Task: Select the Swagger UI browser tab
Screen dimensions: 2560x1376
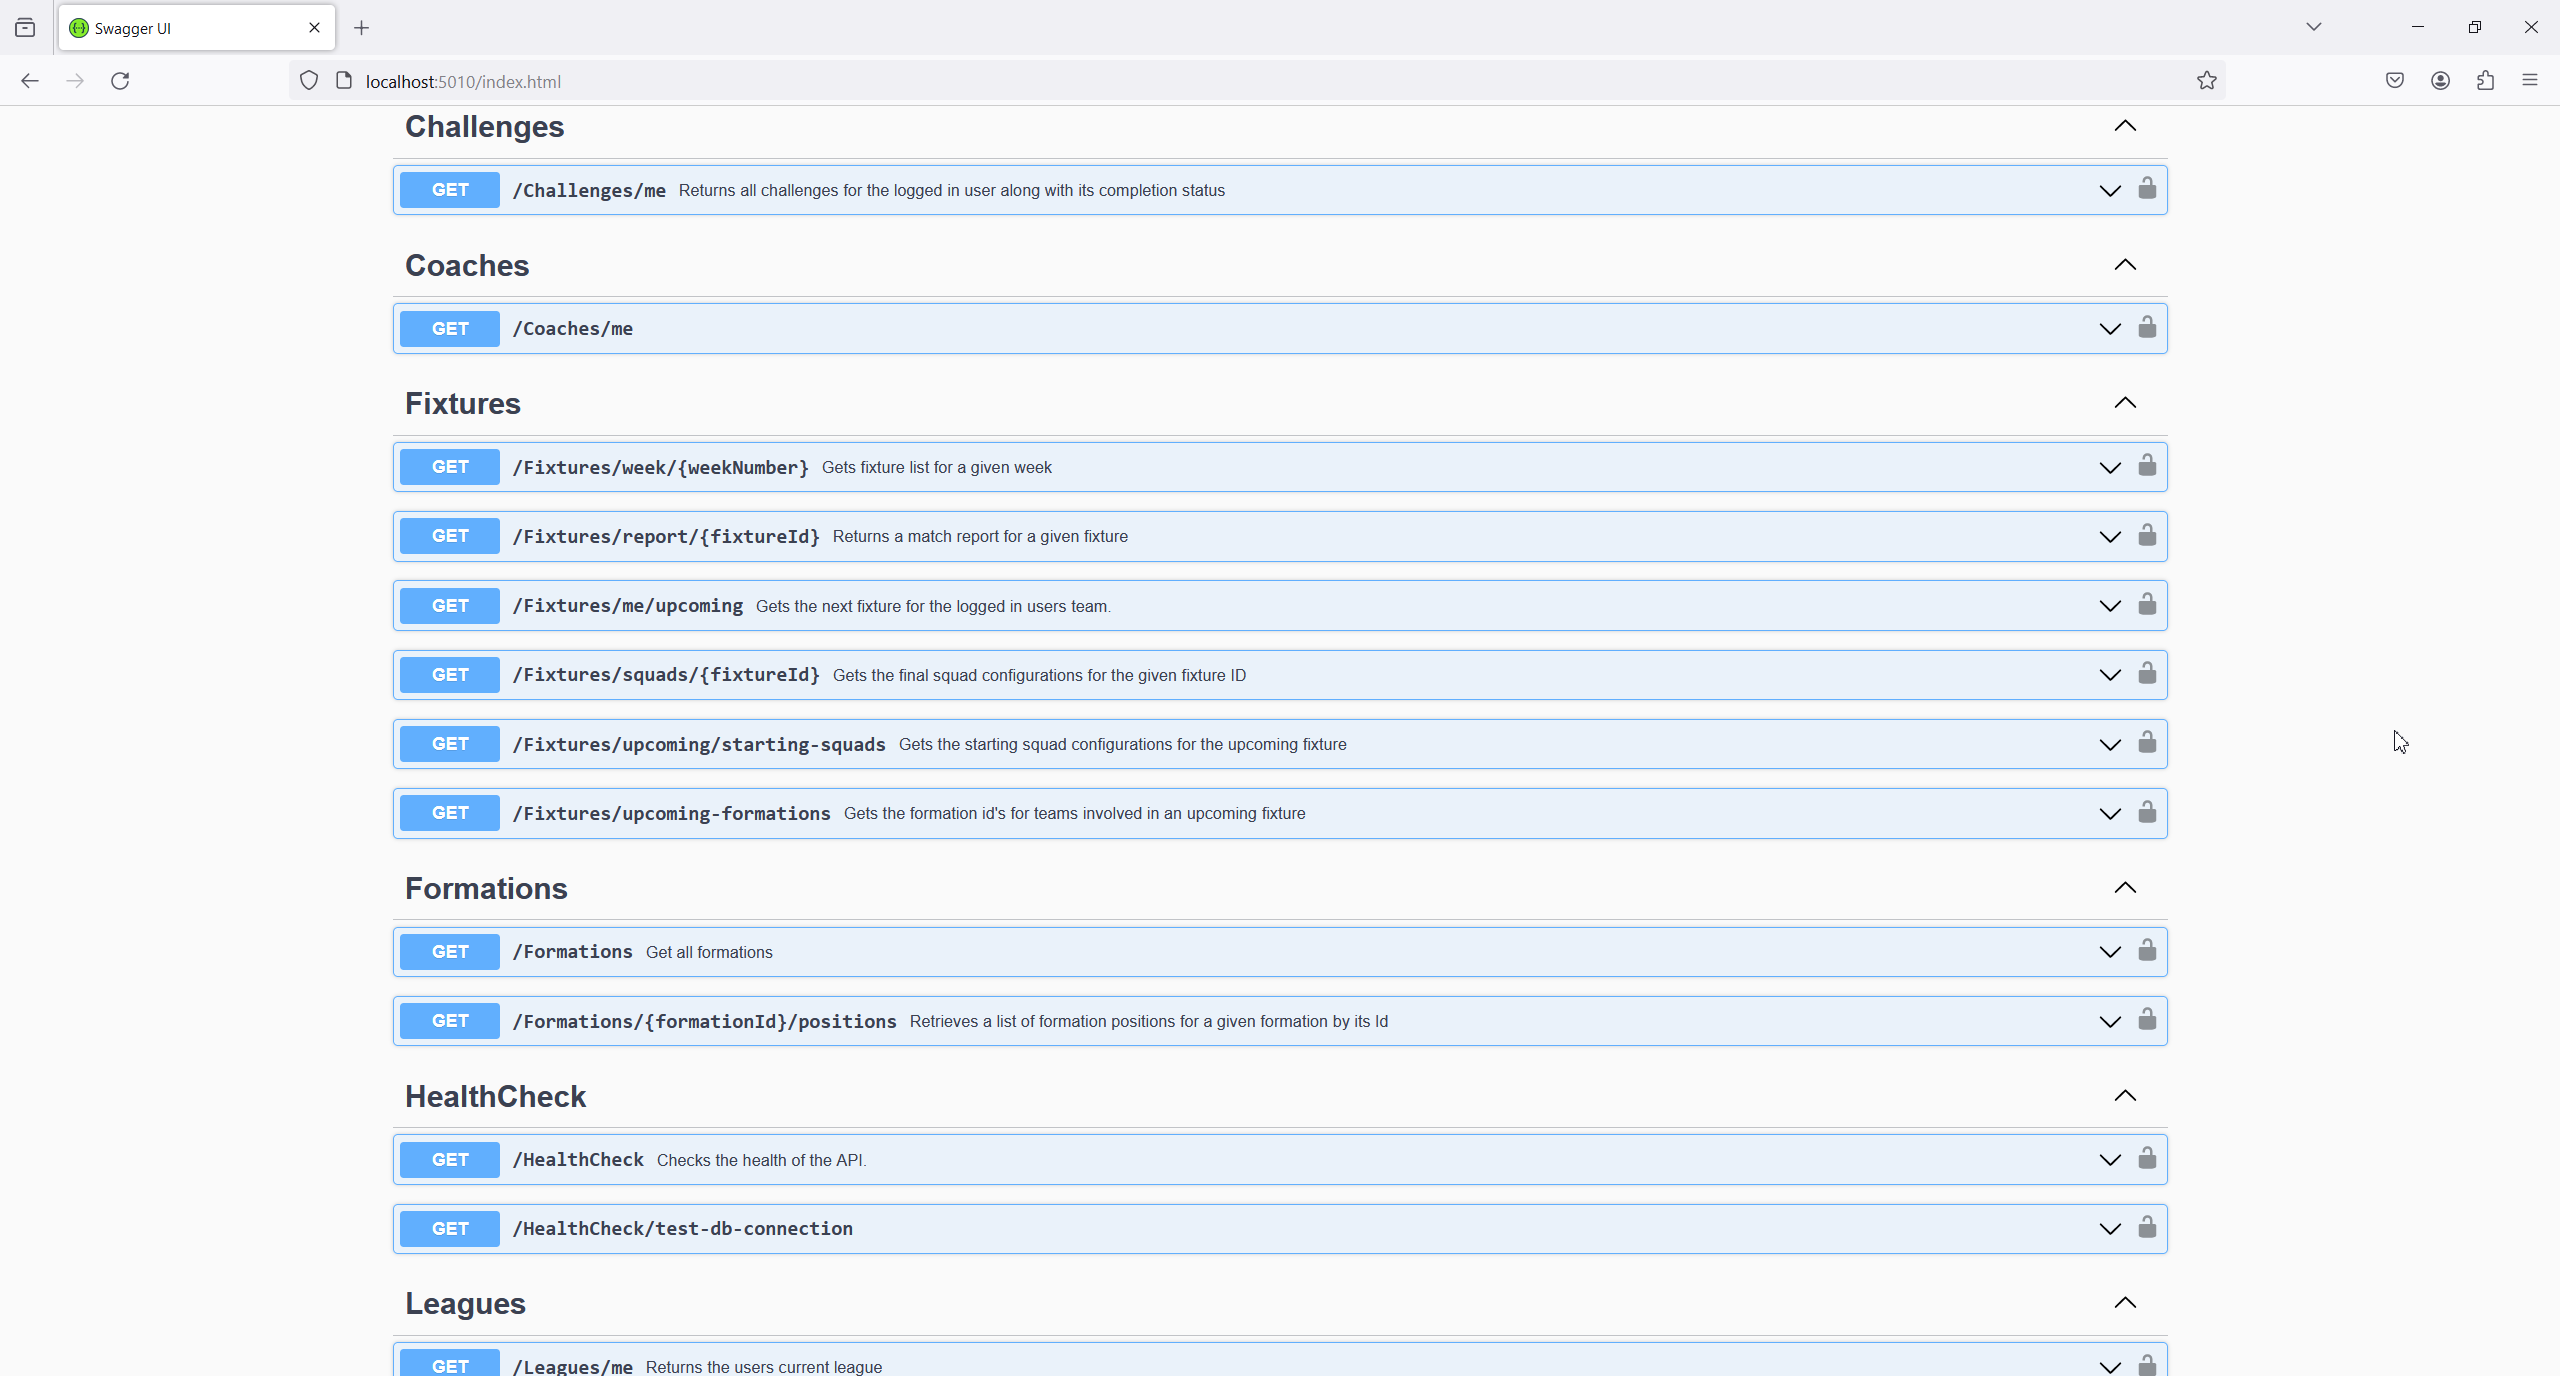Action: coord(190,28)
